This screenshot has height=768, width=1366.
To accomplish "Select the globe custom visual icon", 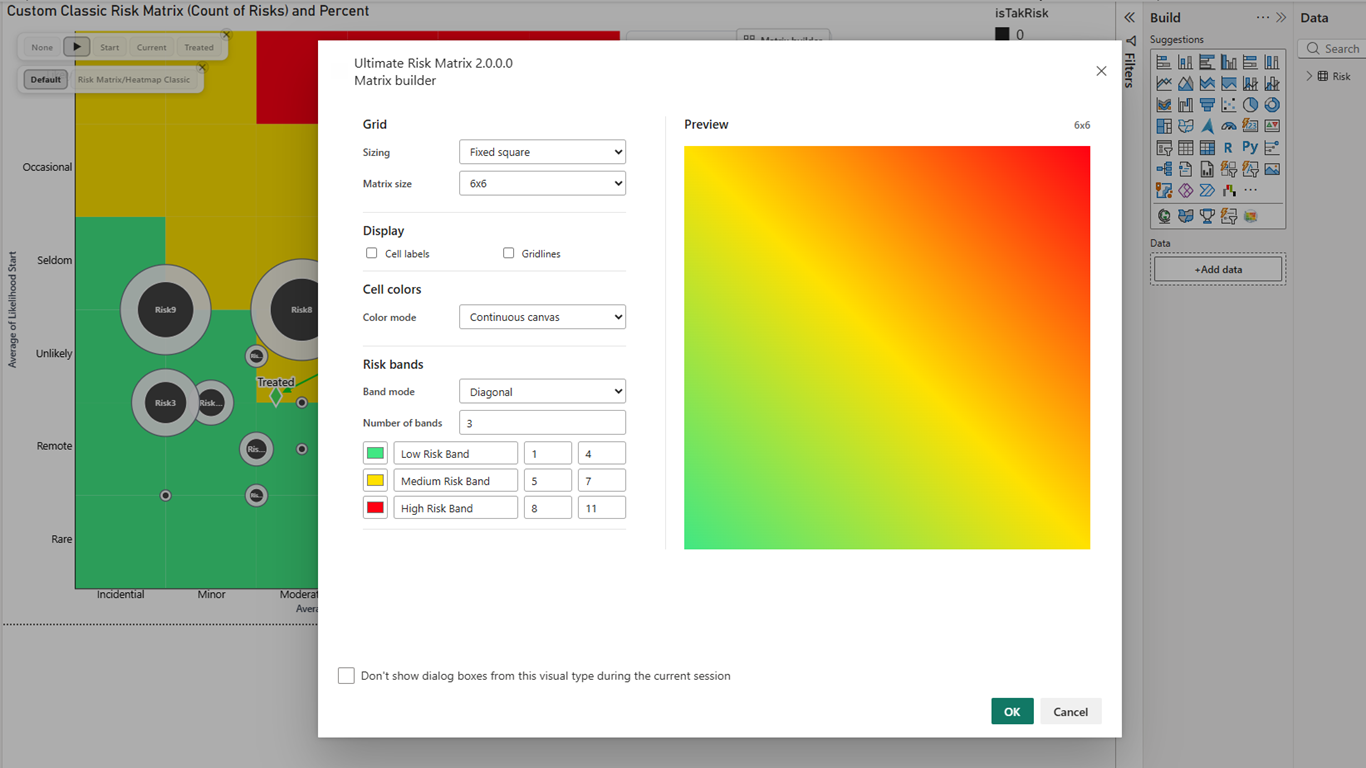I will 1164,215.
